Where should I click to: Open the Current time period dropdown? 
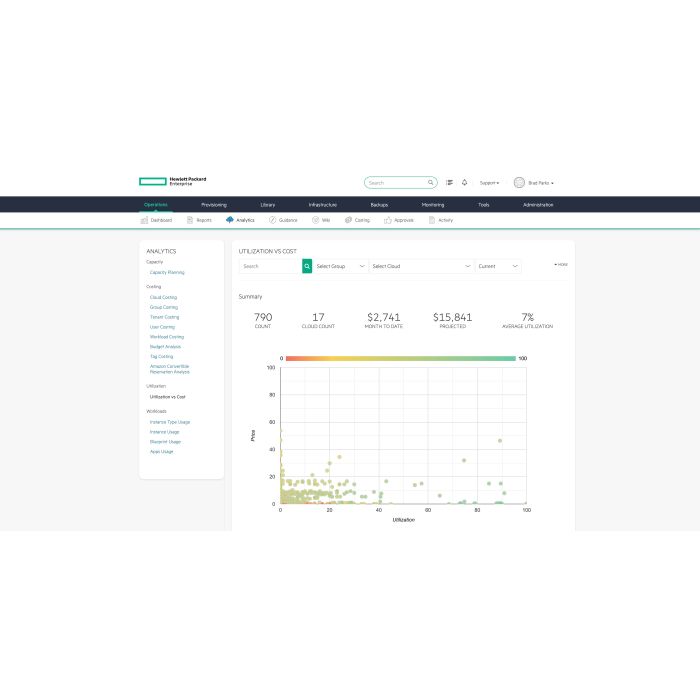click(x=498, y=267)
